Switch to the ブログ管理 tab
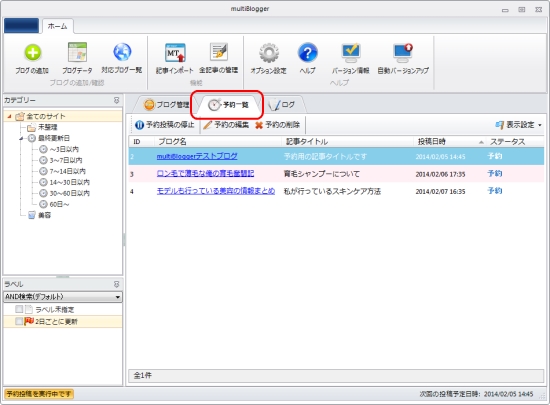This screenshot has width=550, height=405. [166, 104]
